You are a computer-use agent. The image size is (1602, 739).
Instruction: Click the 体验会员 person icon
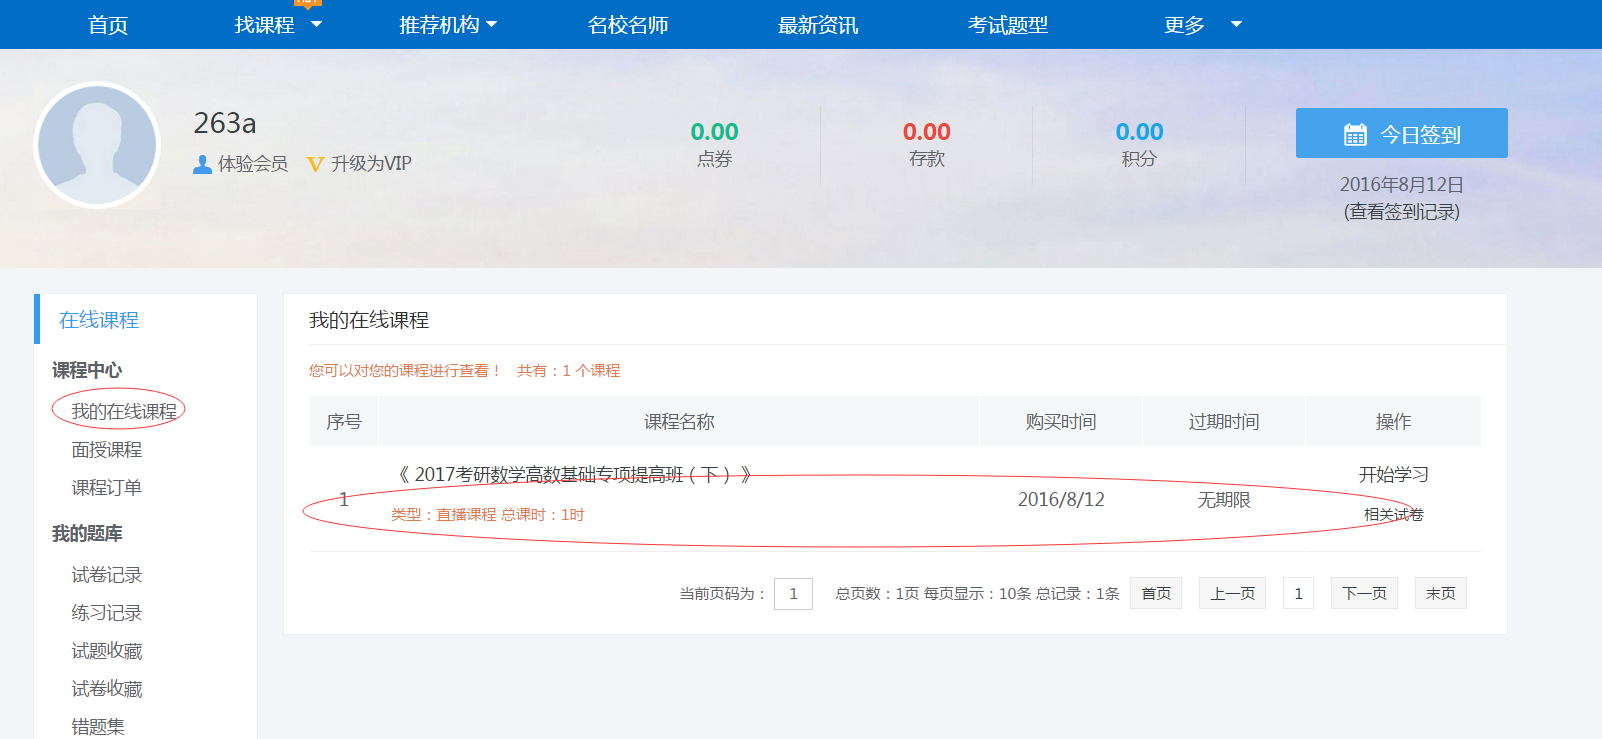pyautogui.click(x=202, y=164)
